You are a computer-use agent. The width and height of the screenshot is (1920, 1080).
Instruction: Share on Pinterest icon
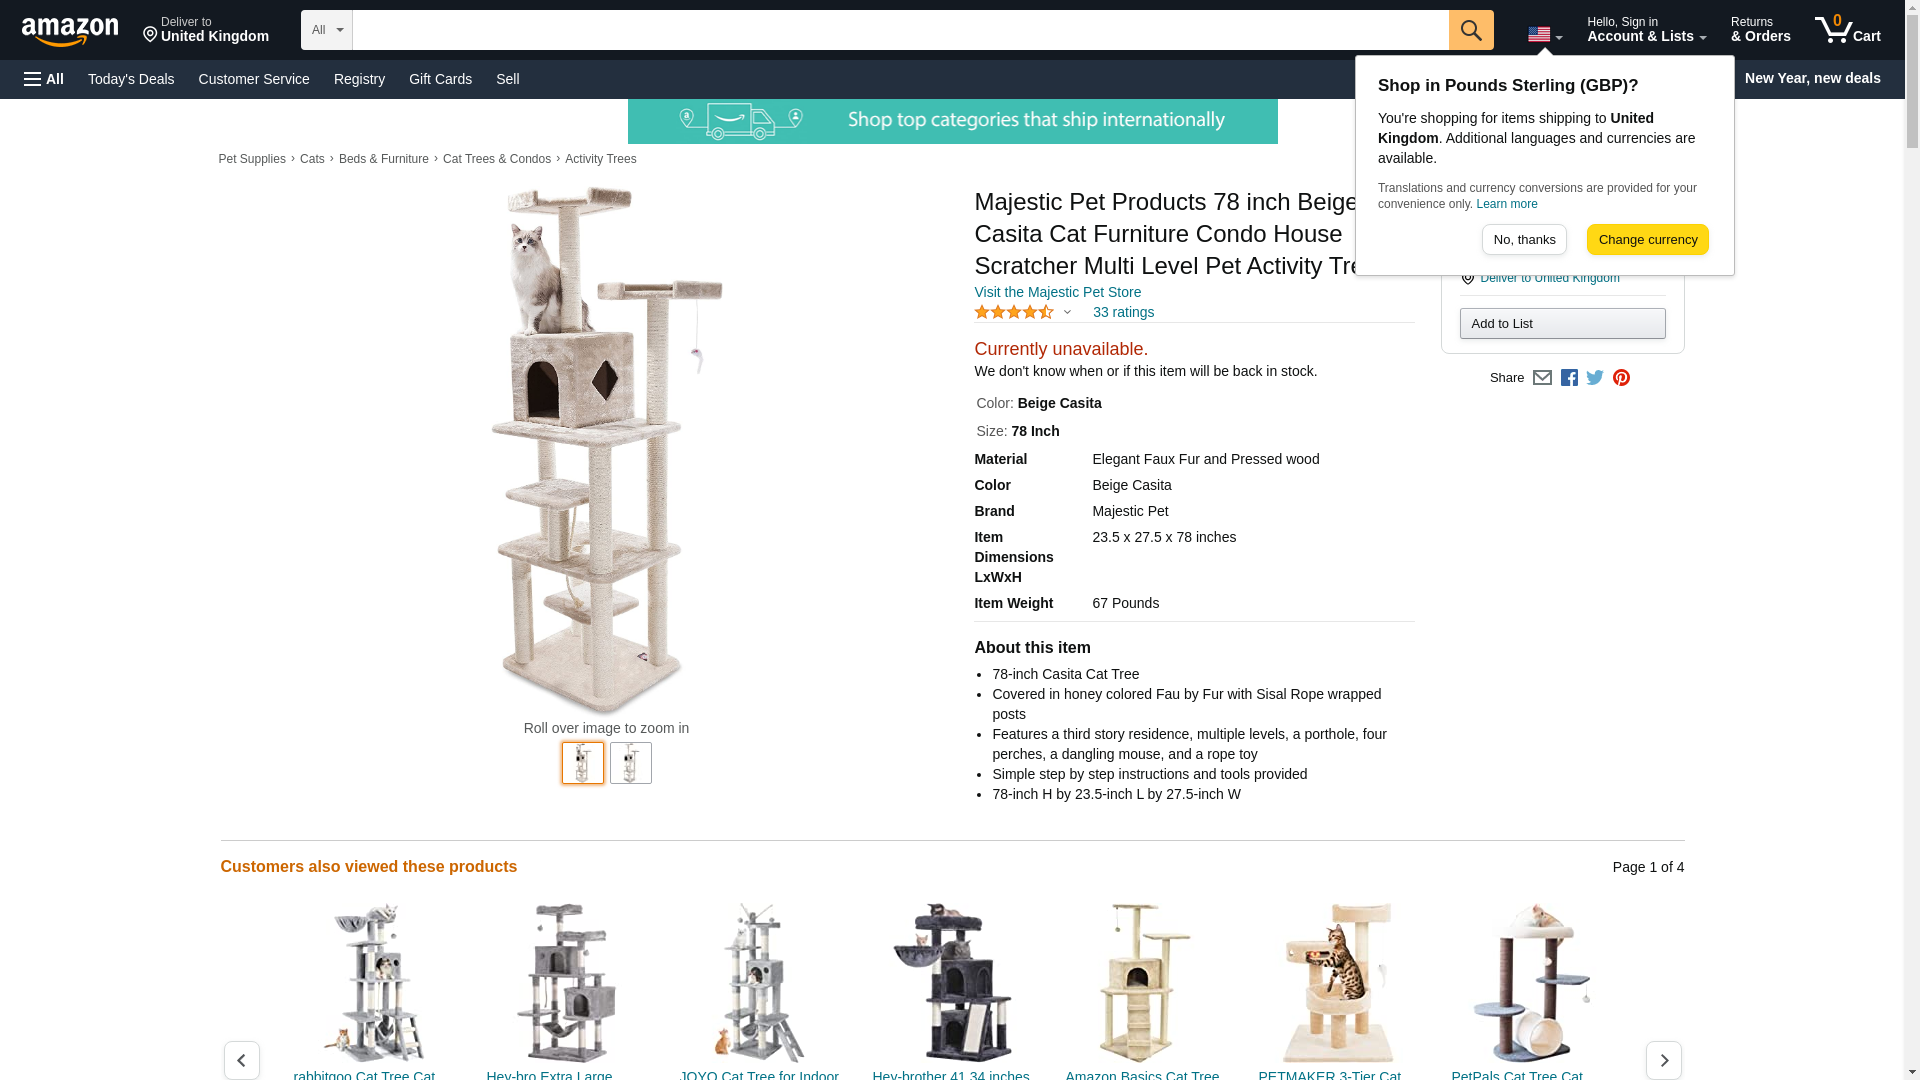[1621, 378]
